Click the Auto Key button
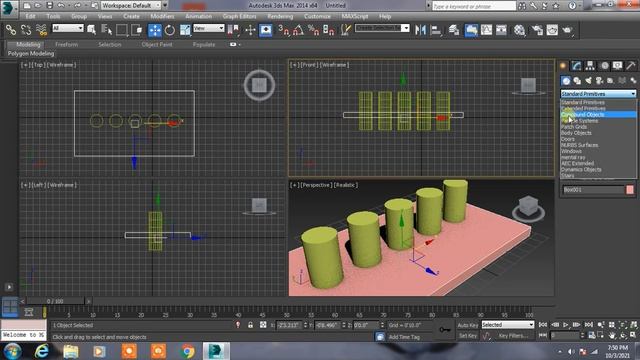This screenshot has height=360, width=640. click(x=468, y=325)
